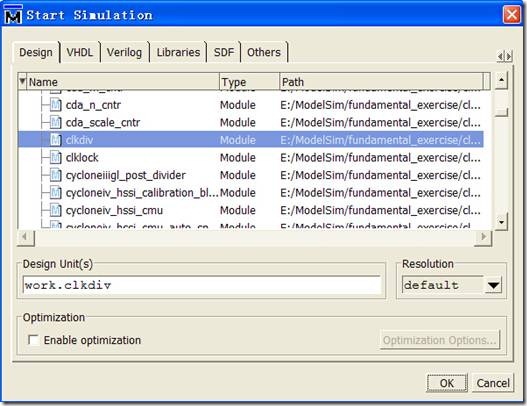Screen dimensions: 527x406
Task: Click the Cancel button
Action: (493, 383)
